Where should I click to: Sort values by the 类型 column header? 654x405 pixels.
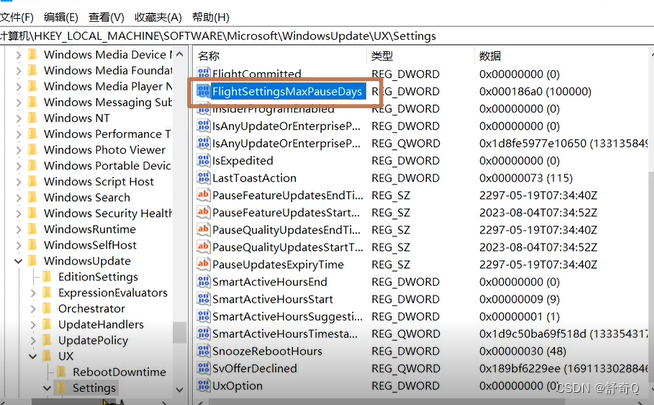tap(382, 56)
